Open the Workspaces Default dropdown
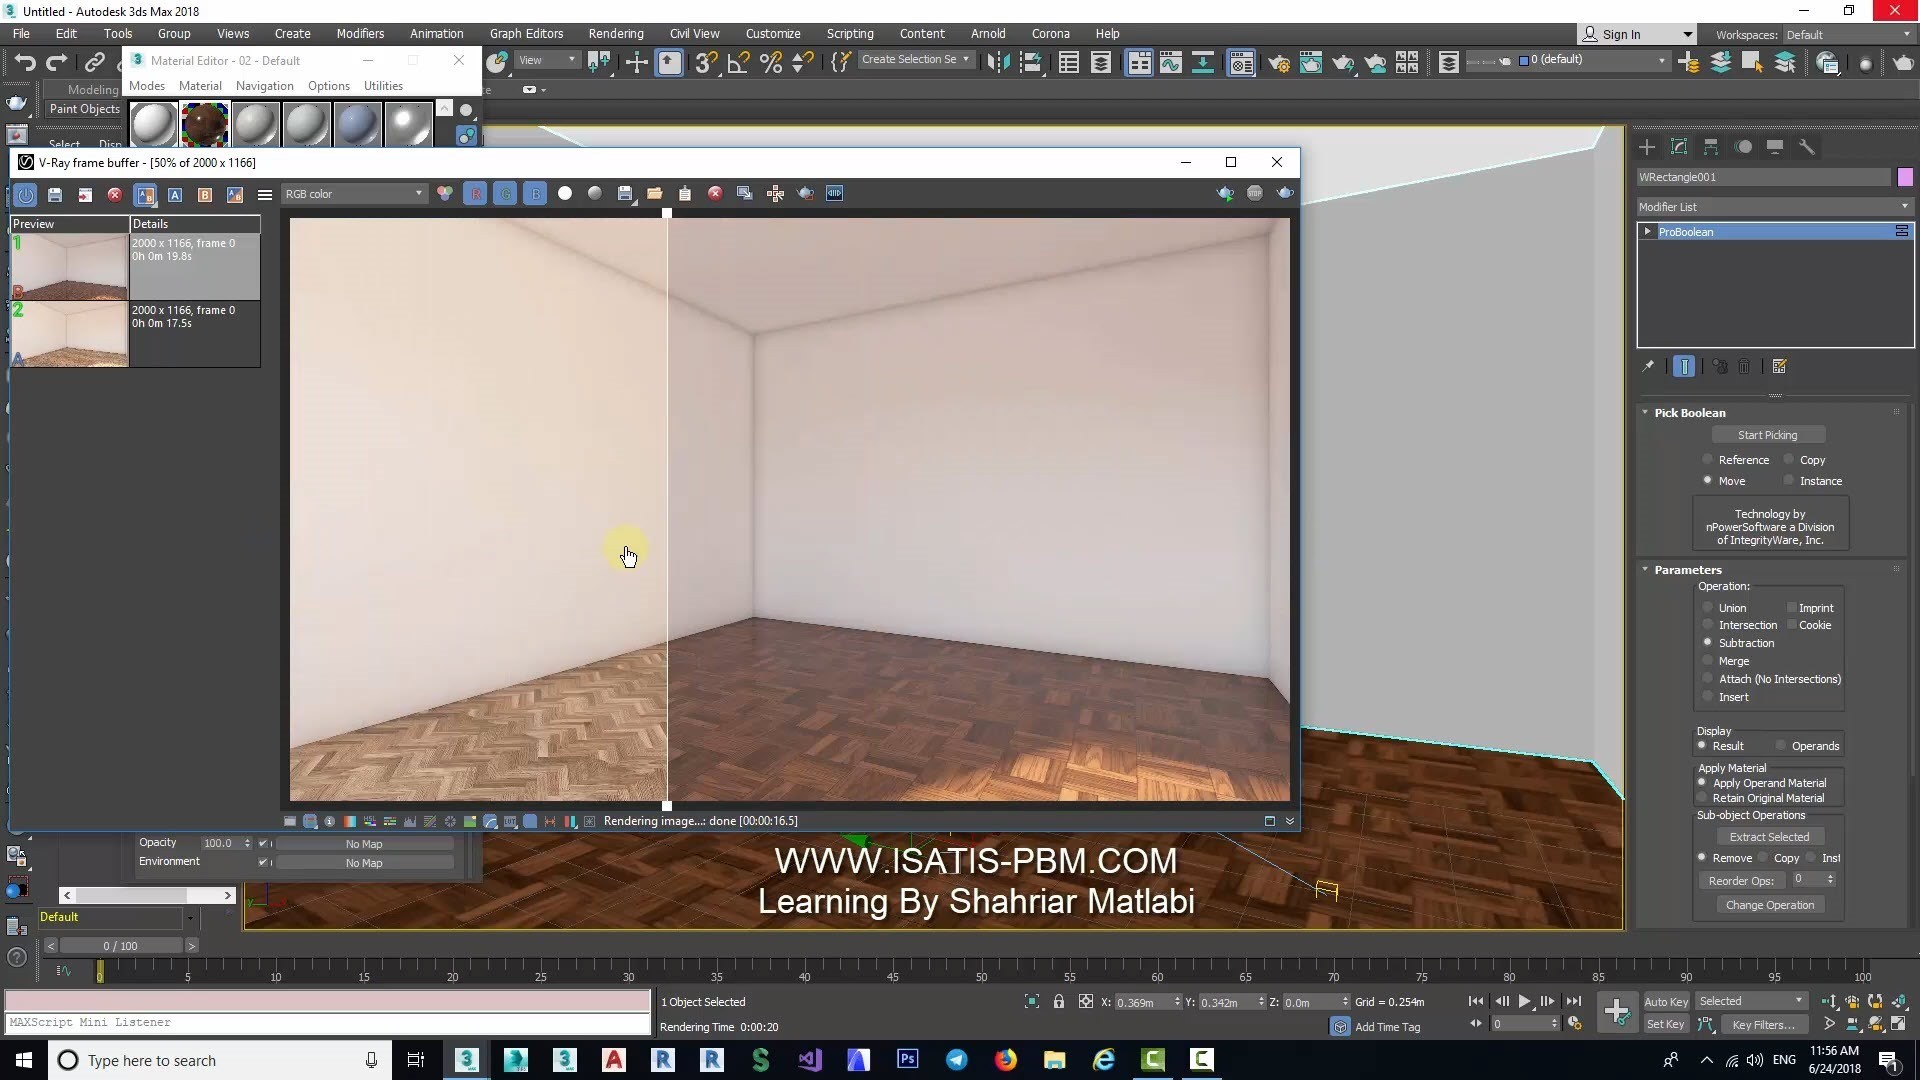The image size is (1920, 1080). 1848,35
